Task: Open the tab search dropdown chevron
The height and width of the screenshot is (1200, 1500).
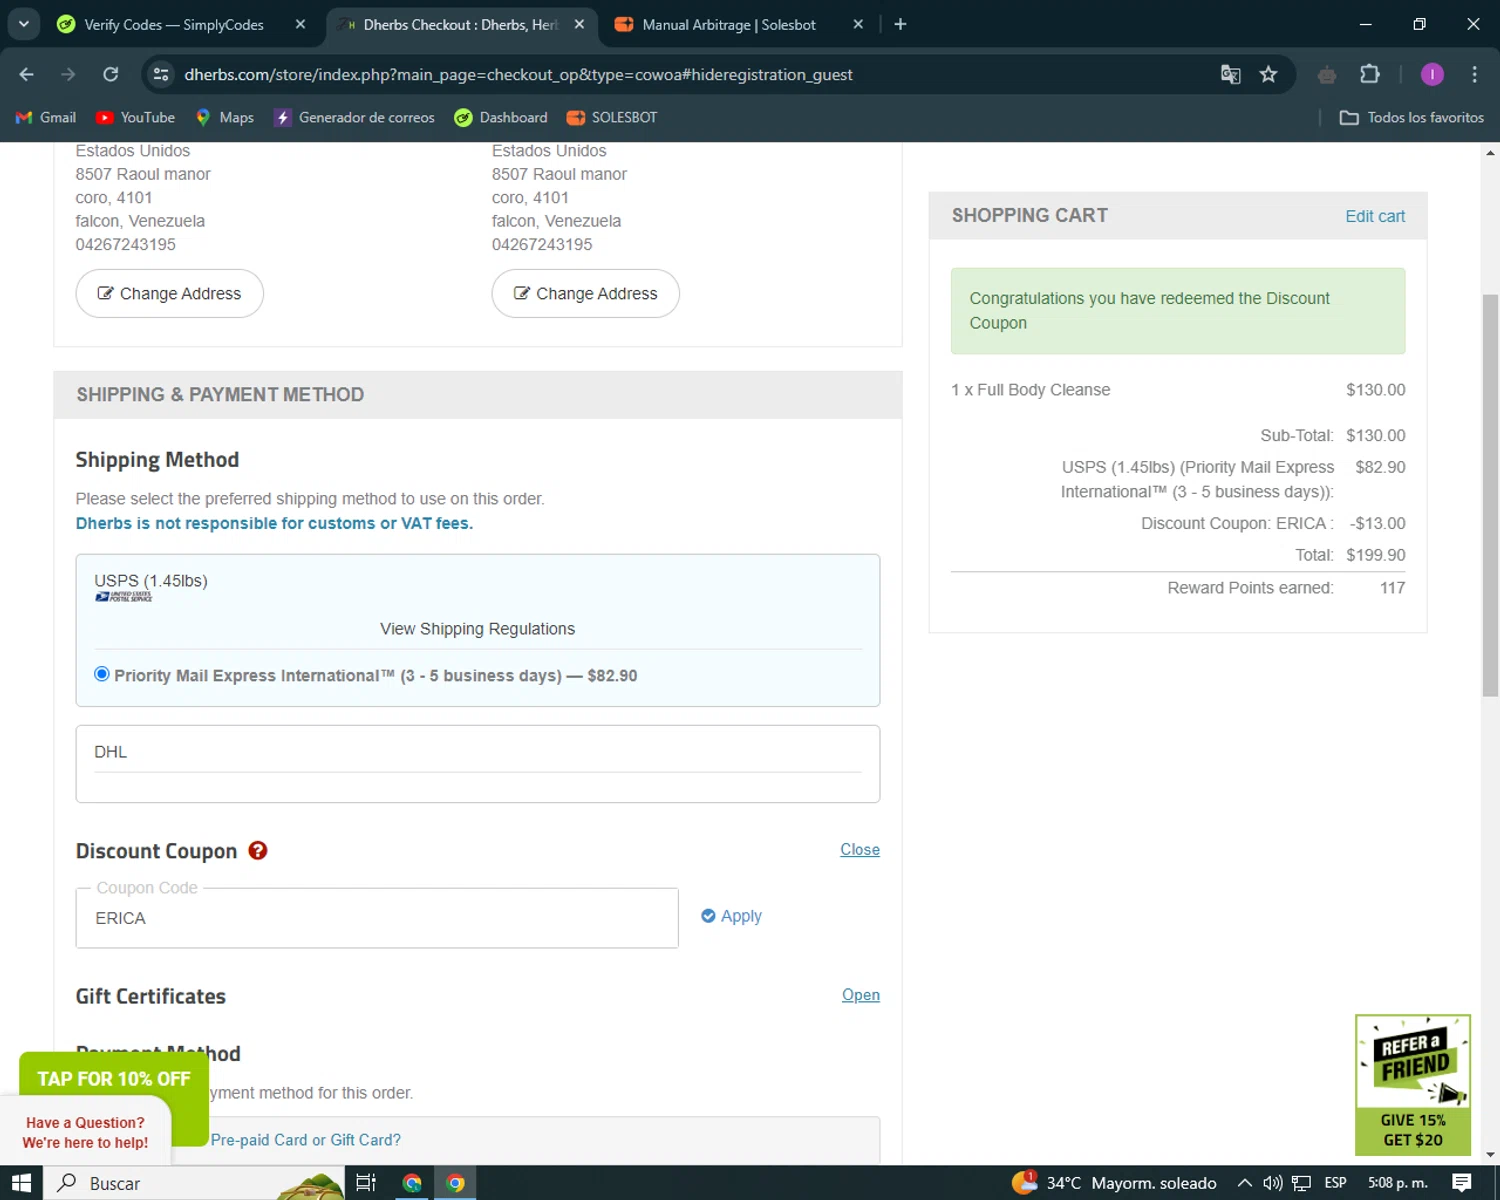Action: coord(23,24)
